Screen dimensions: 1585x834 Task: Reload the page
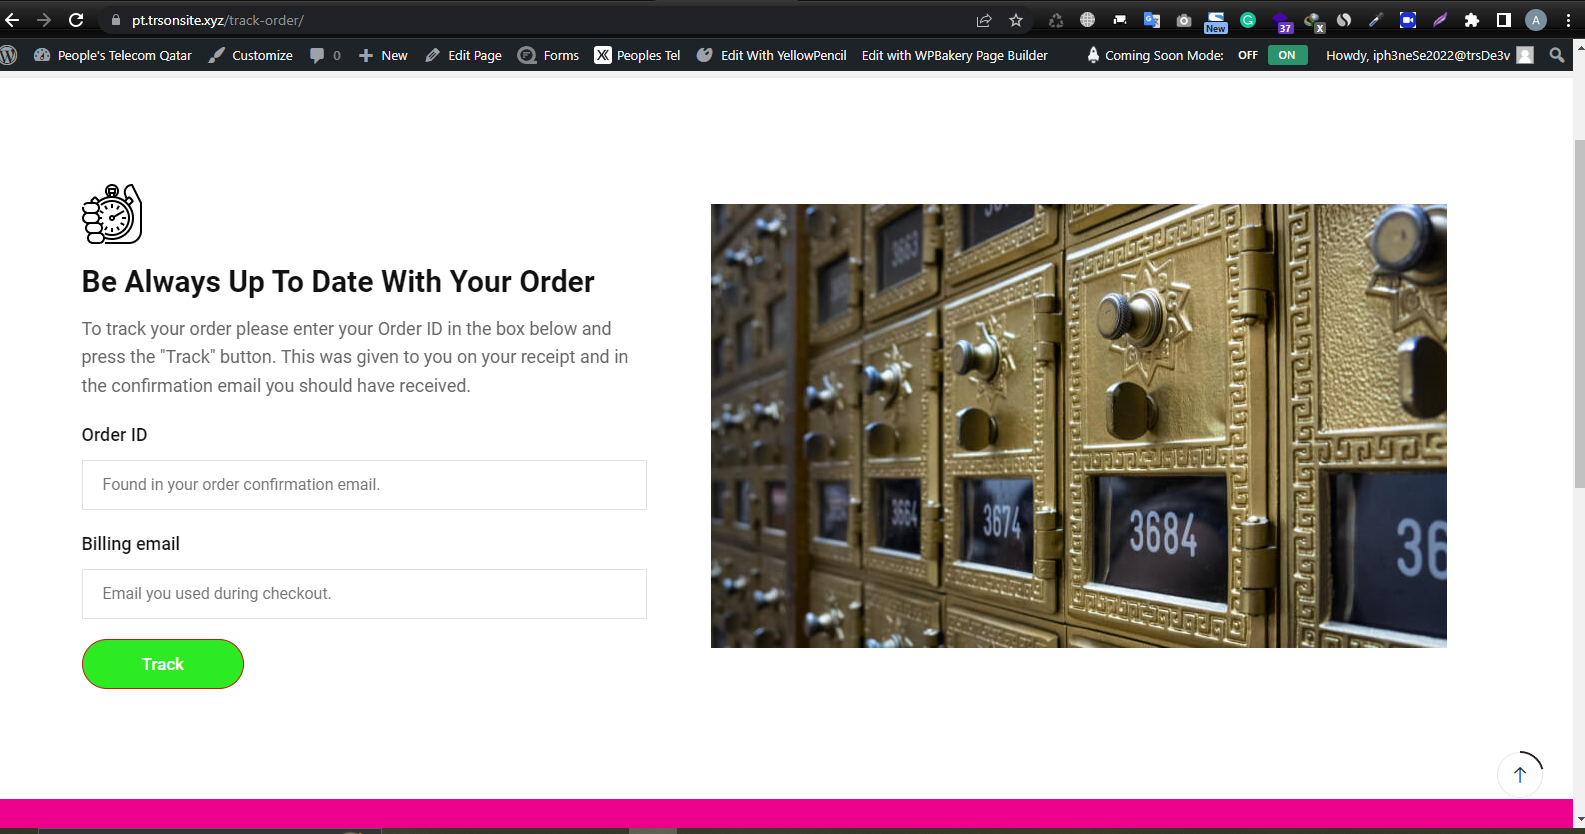point(76,20)
